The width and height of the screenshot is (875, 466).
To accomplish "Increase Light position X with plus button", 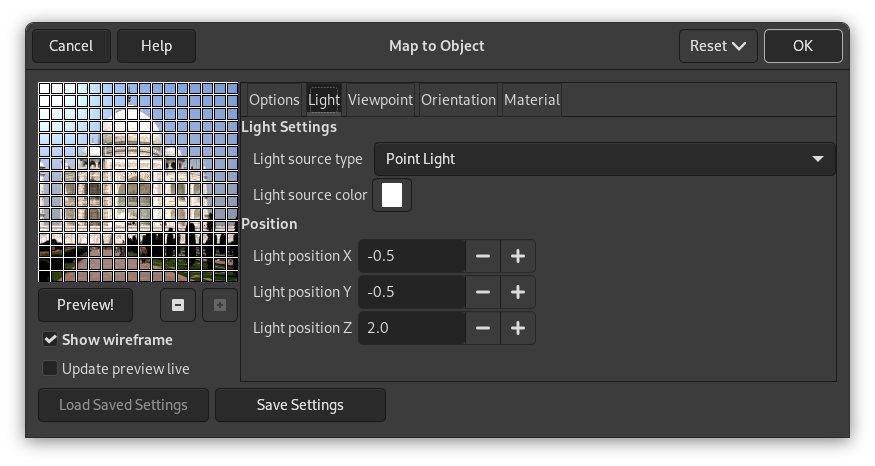I will pyautogui.click(x=517, y=256).
